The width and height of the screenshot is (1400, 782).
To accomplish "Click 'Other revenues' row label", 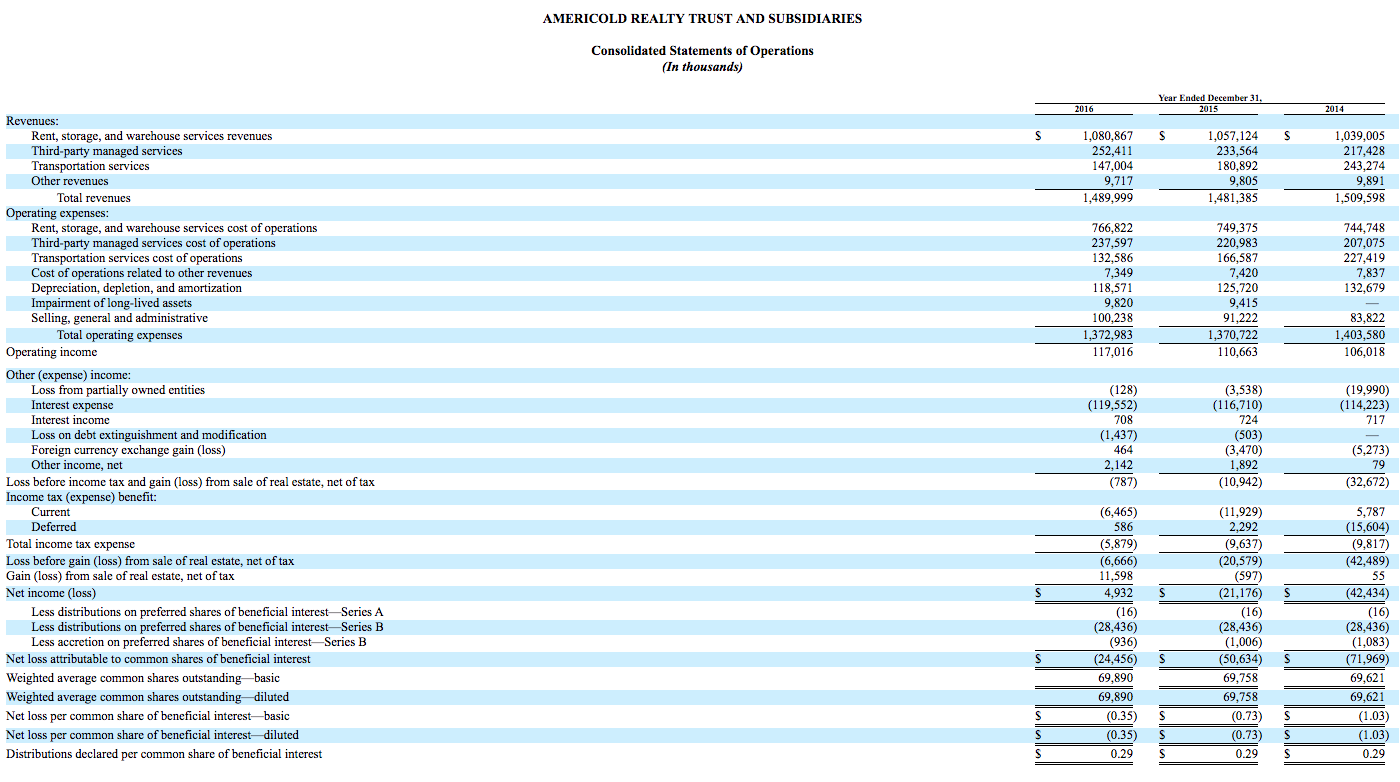I will tap(70, 181).
